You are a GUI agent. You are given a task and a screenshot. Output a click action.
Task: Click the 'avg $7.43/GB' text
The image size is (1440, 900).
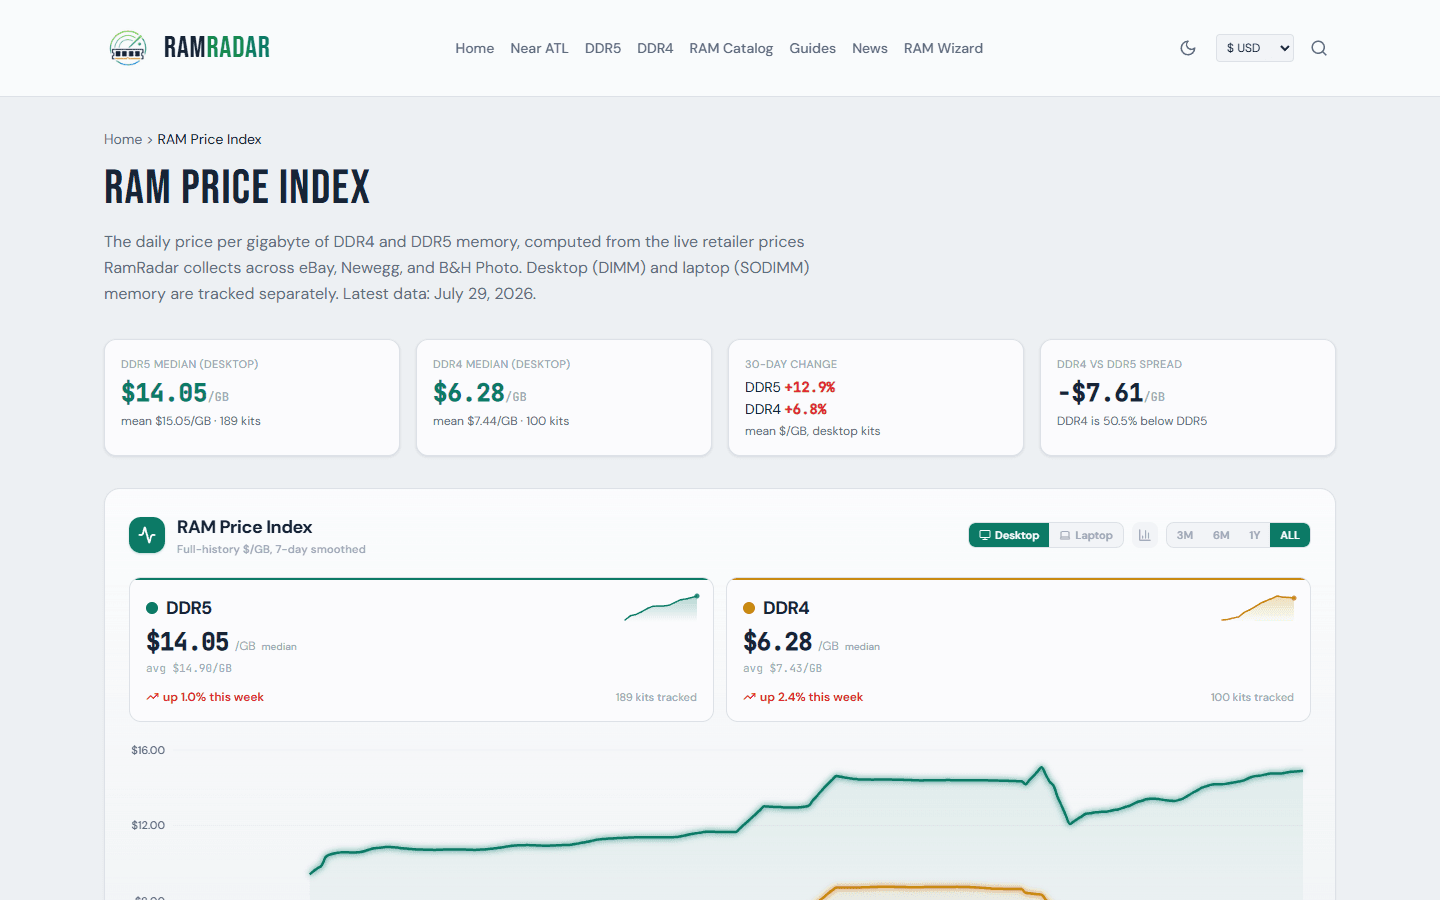[x=782, y=668]
